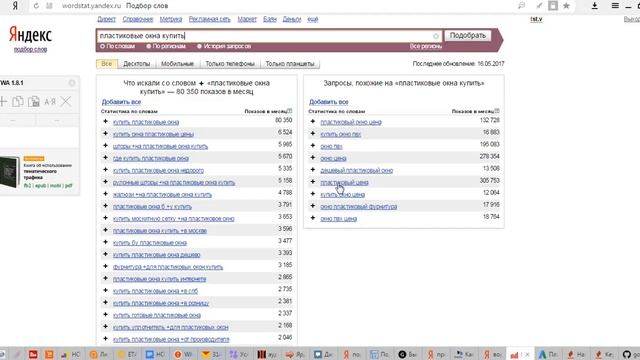Screen dimensions: 640x360
Task: Clear the list with the X icon in the WA panel
Action: pos(66,102)
